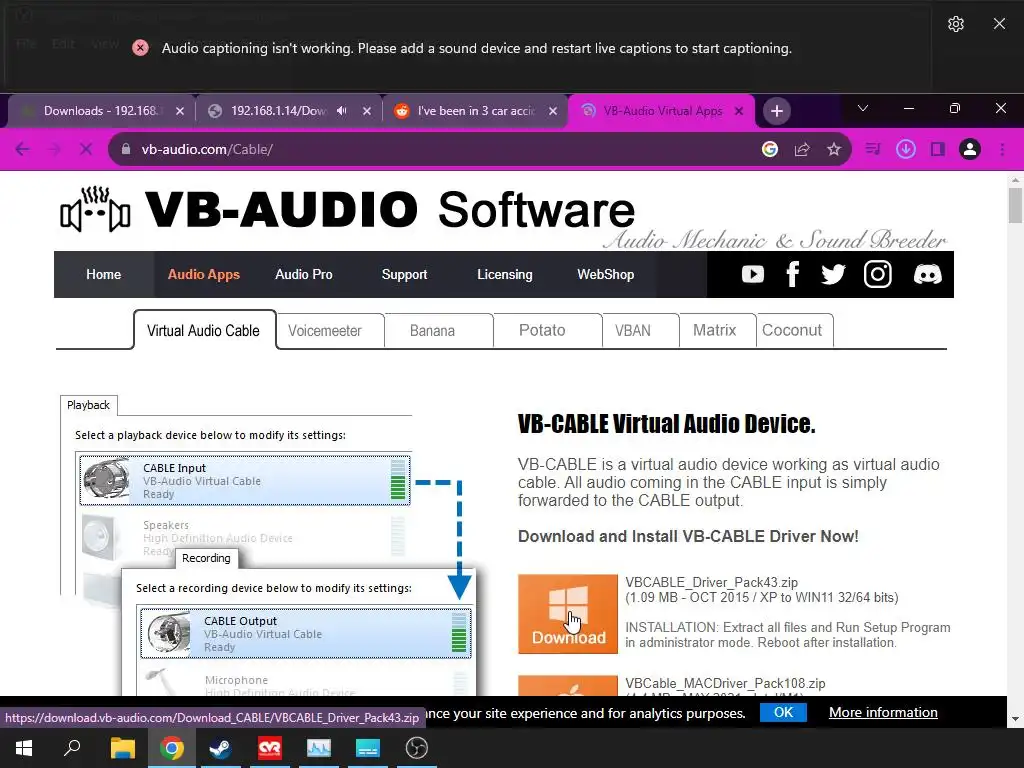The image size is (1024, 768).
Task: Click the Google icon in address bar
Action: (x=770, y=149)
